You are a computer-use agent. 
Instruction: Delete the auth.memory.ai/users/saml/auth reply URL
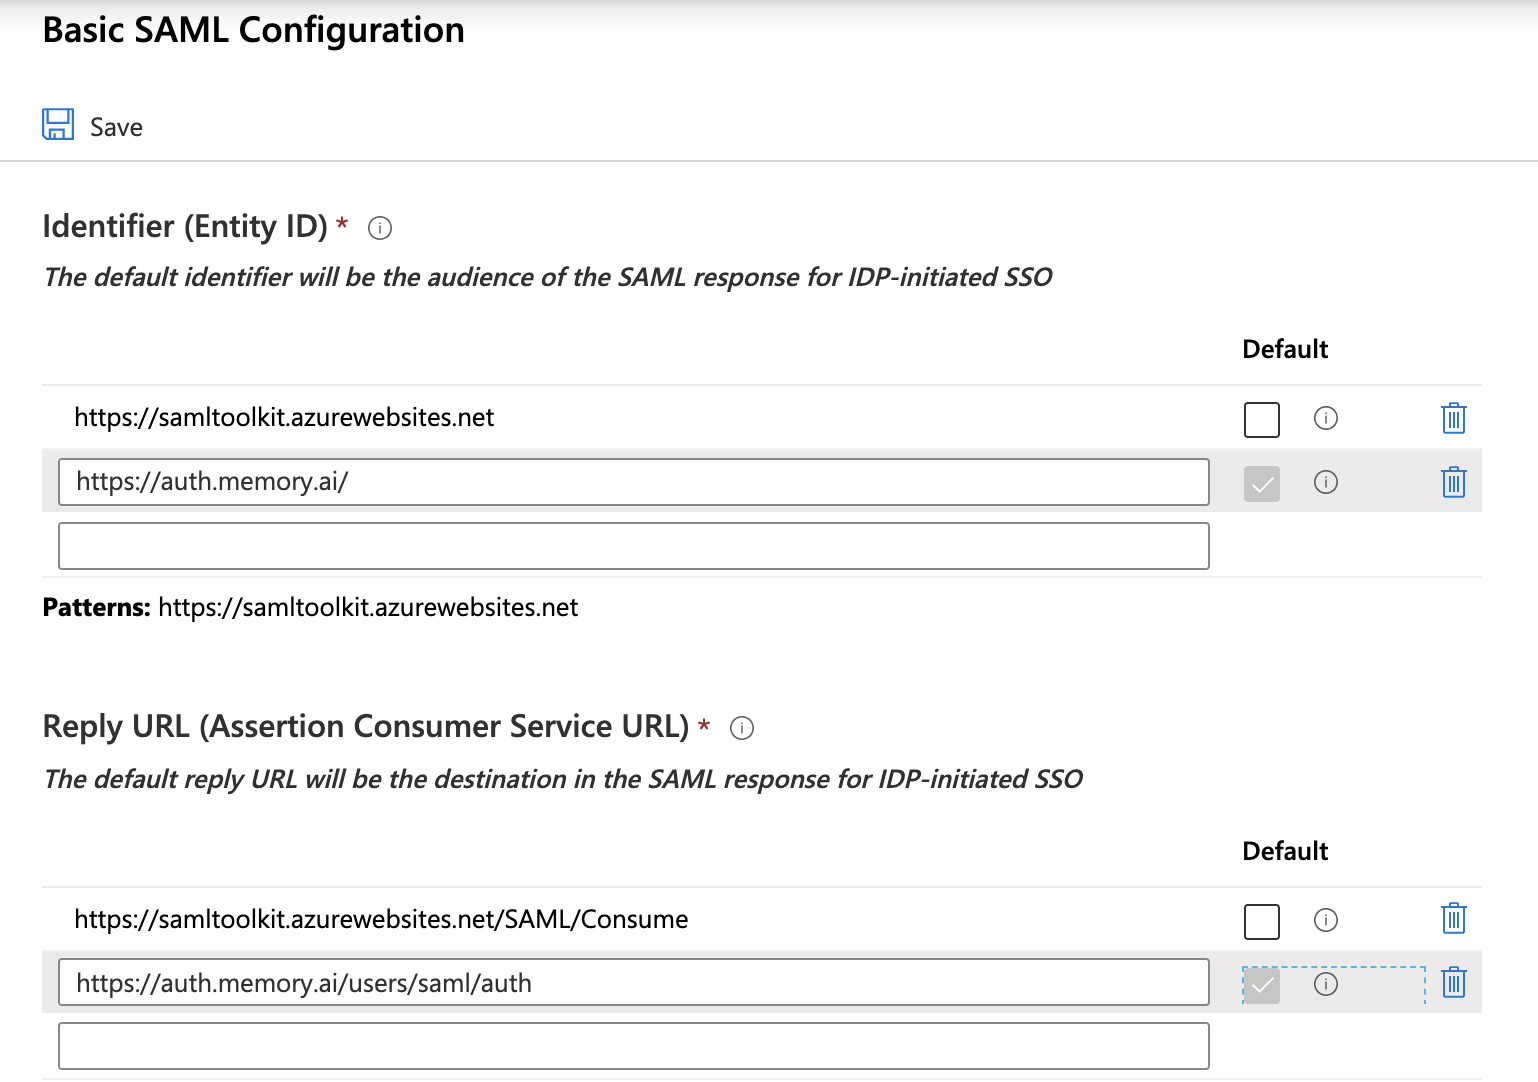click(x=1453, y=983)
